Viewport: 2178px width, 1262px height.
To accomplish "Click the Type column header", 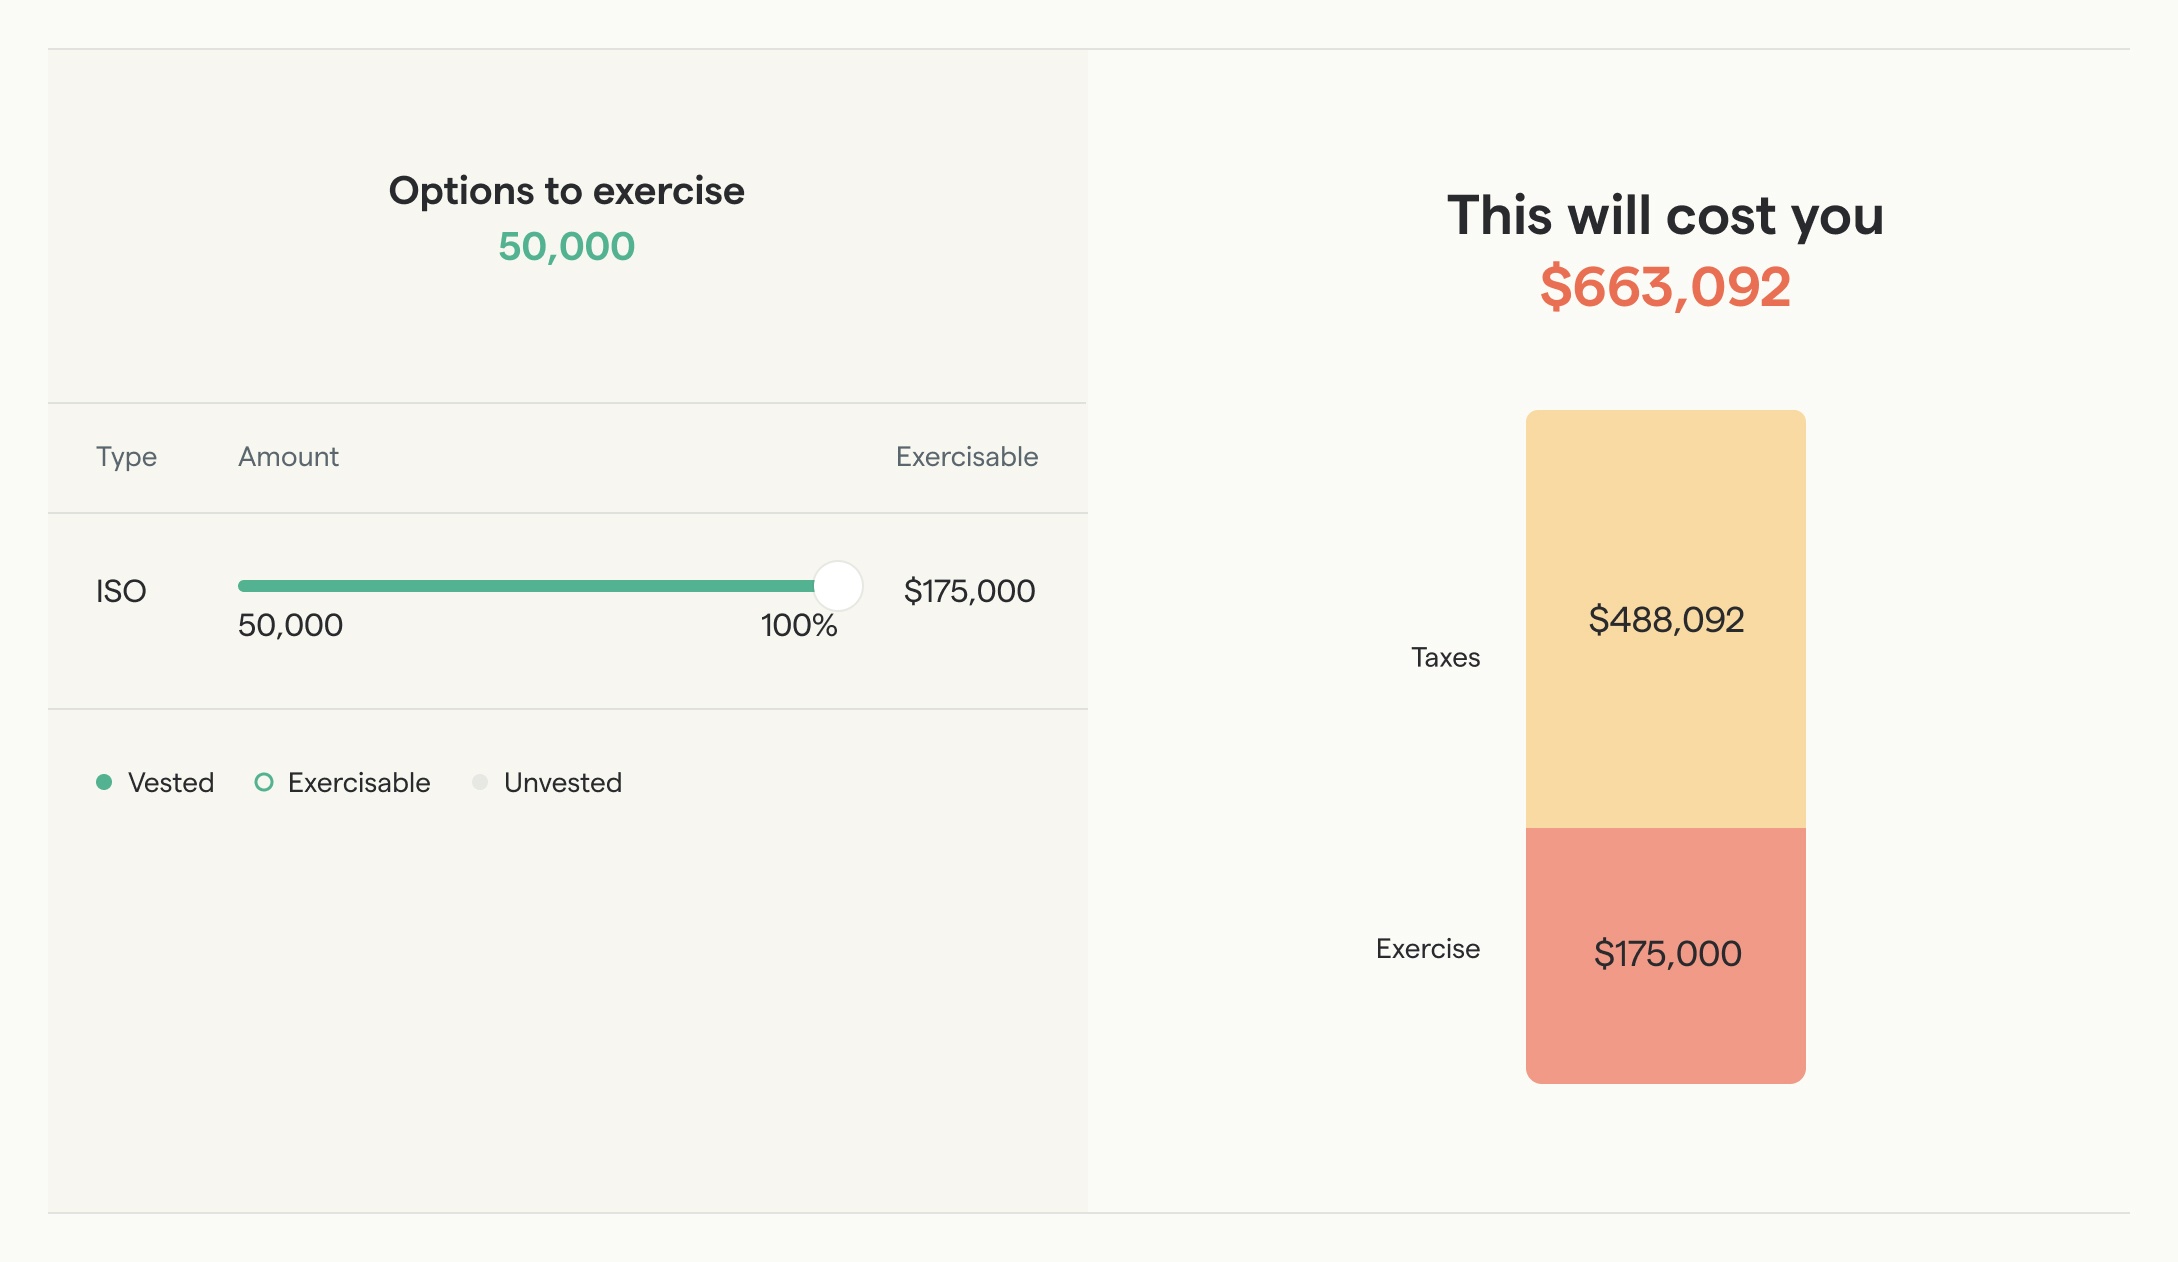I will tap(126, 457).
